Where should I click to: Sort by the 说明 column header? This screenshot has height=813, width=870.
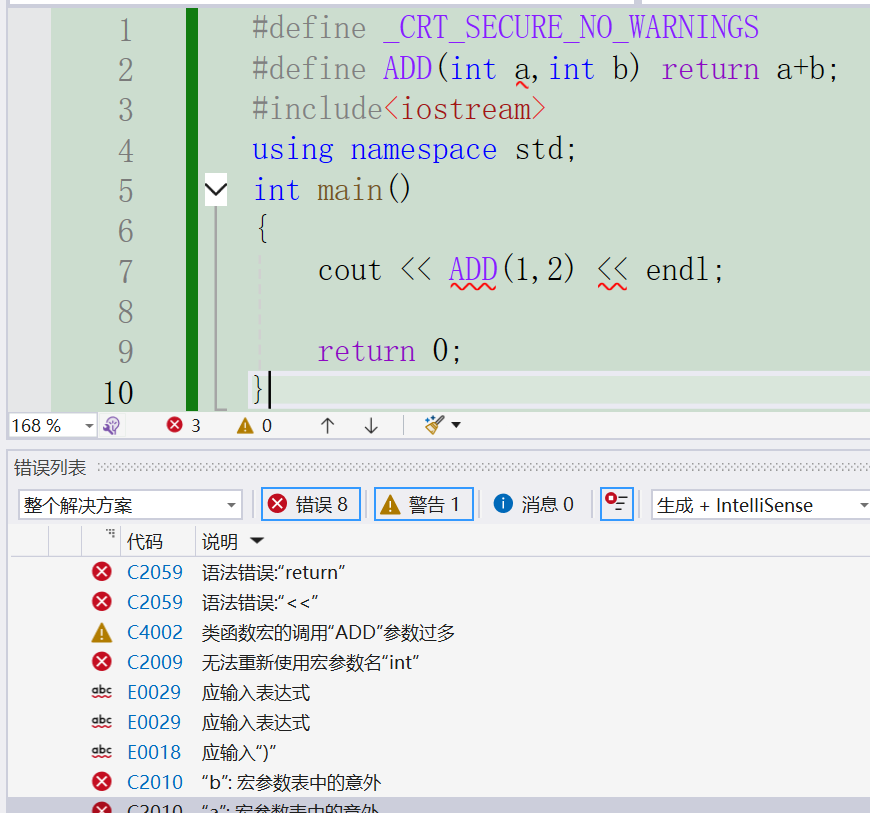pos(220,541)
